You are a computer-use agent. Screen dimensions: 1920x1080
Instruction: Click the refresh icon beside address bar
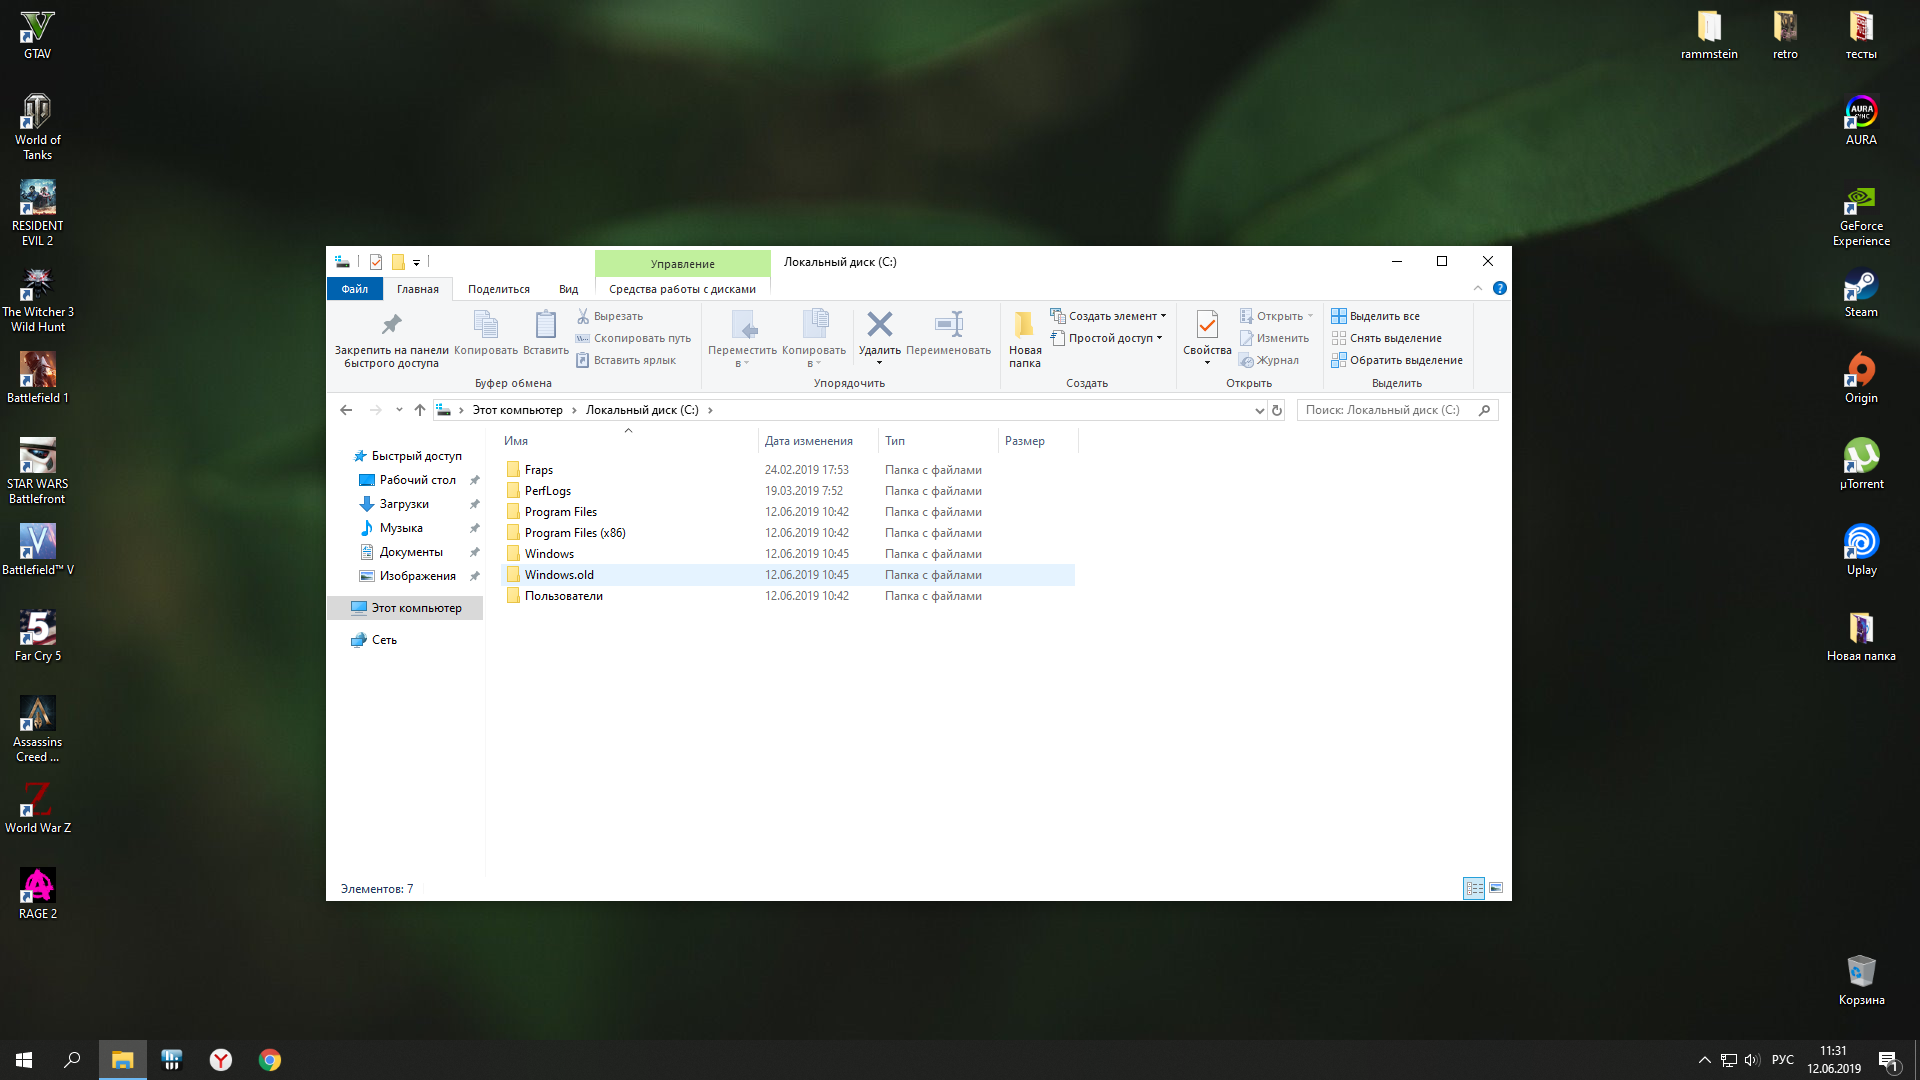pyautogui.click(x=1277, y=410)
